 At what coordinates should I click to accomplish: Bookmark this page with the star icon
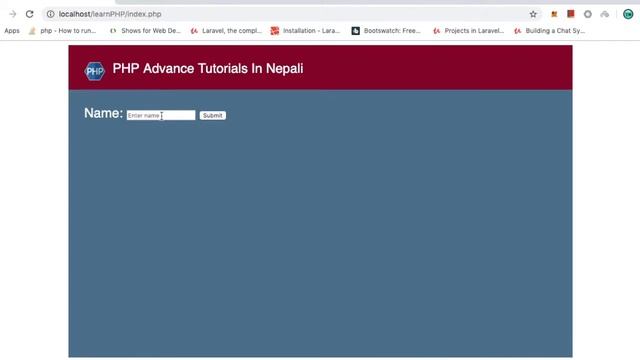pos(533,14)
